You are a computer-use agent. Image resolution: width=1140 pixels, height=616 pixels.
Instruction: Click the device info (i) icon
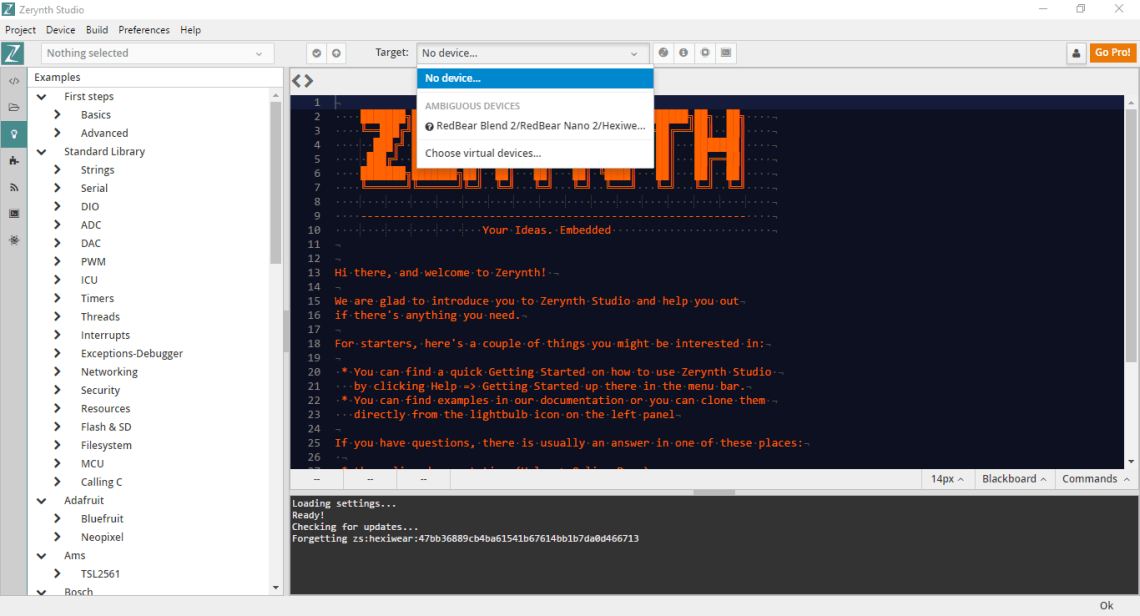(x=683, y=52)
